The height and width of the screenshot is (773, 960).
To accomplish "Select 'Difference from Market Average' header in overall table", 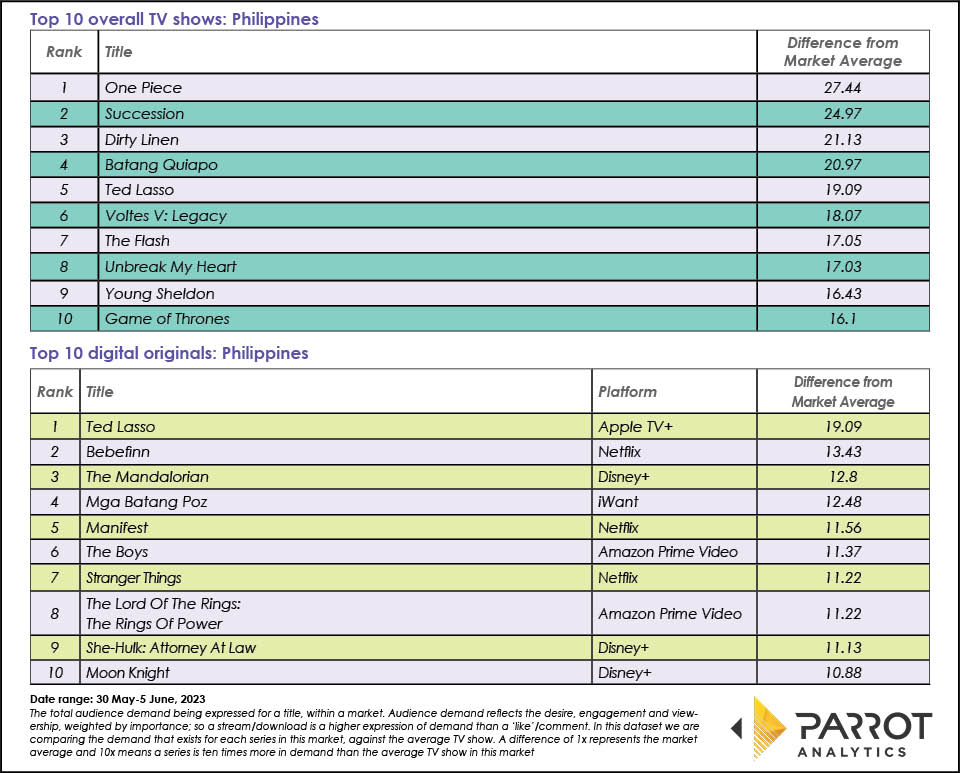I will coord(842,52).
